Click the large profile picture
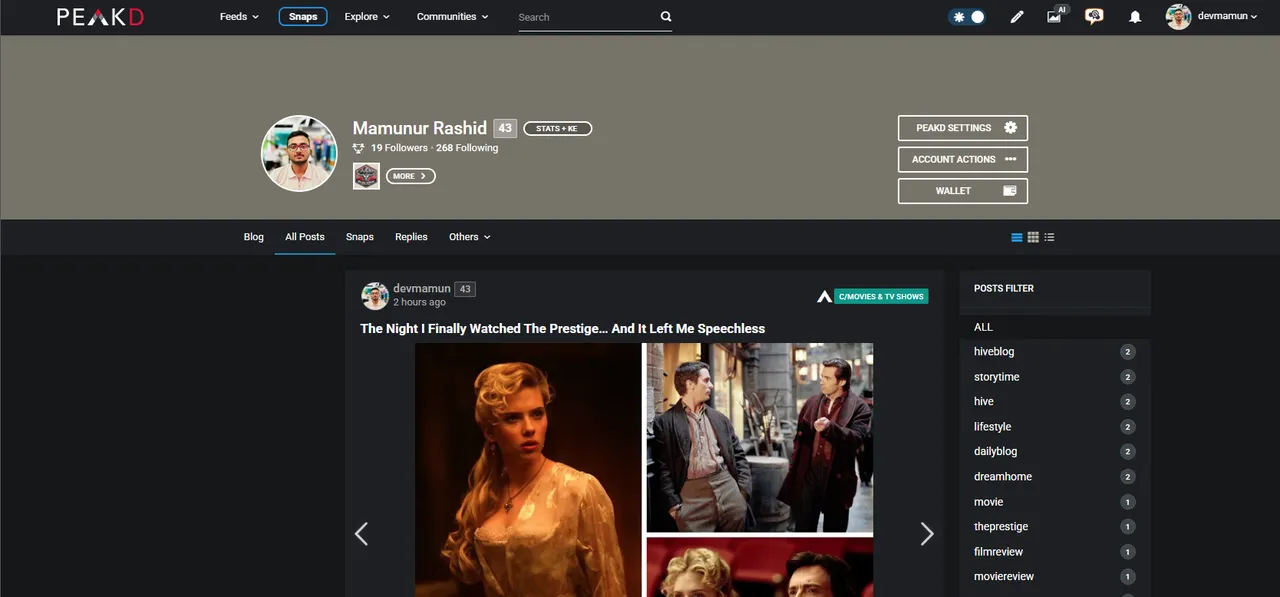 tap(299, 153)
